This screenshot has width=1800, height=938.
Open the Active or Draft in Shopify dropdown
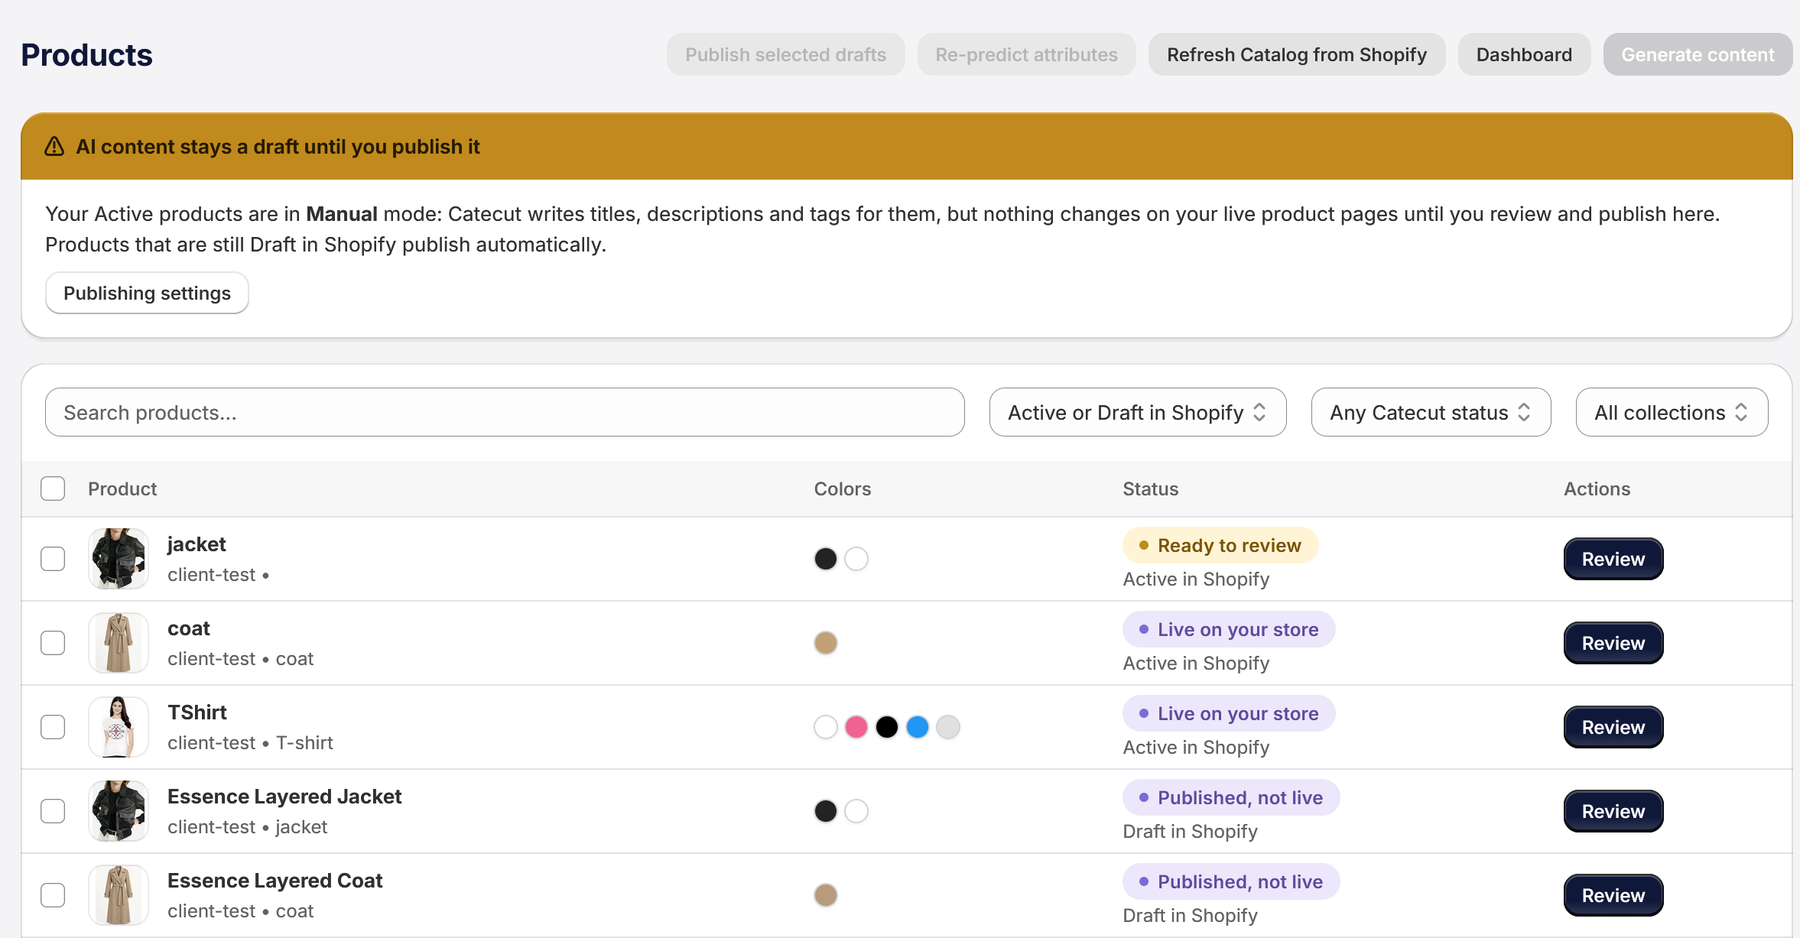pyautogui.click(x=1138, y=413)
